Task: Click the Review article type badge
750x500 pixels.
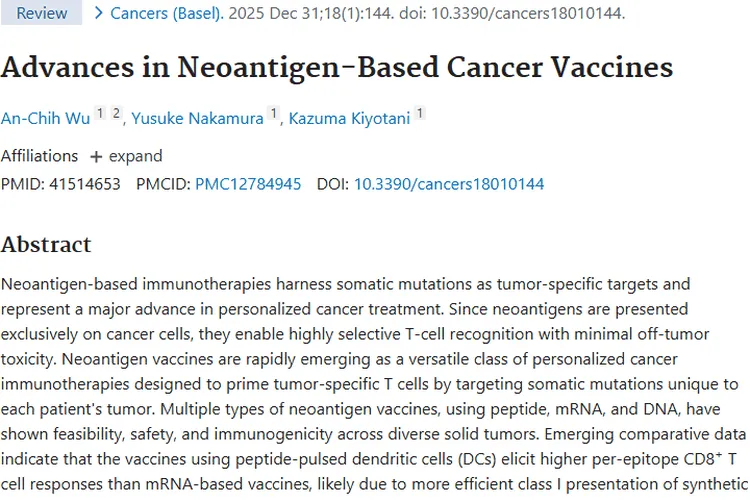Action: pos(42,13)
